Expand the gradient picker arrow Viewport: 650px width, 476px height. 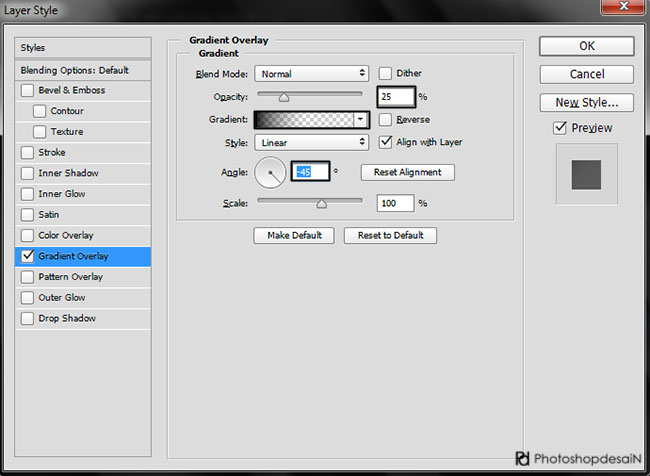point(360,119)
